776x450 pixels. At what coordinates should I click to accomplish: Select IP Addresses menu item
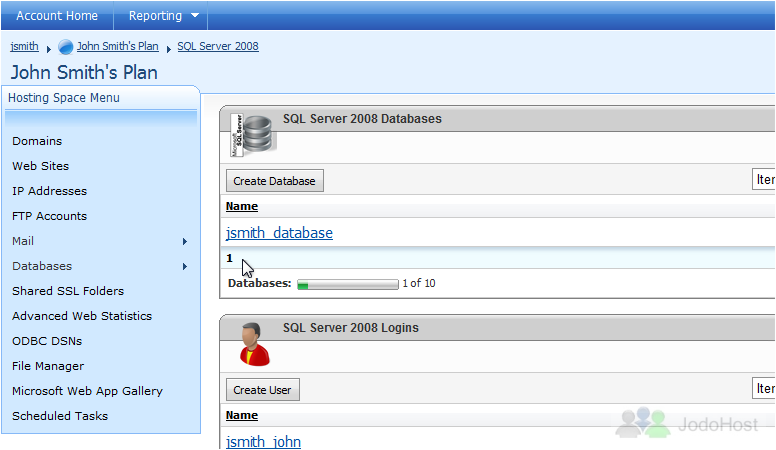click(x=49, y=191)
